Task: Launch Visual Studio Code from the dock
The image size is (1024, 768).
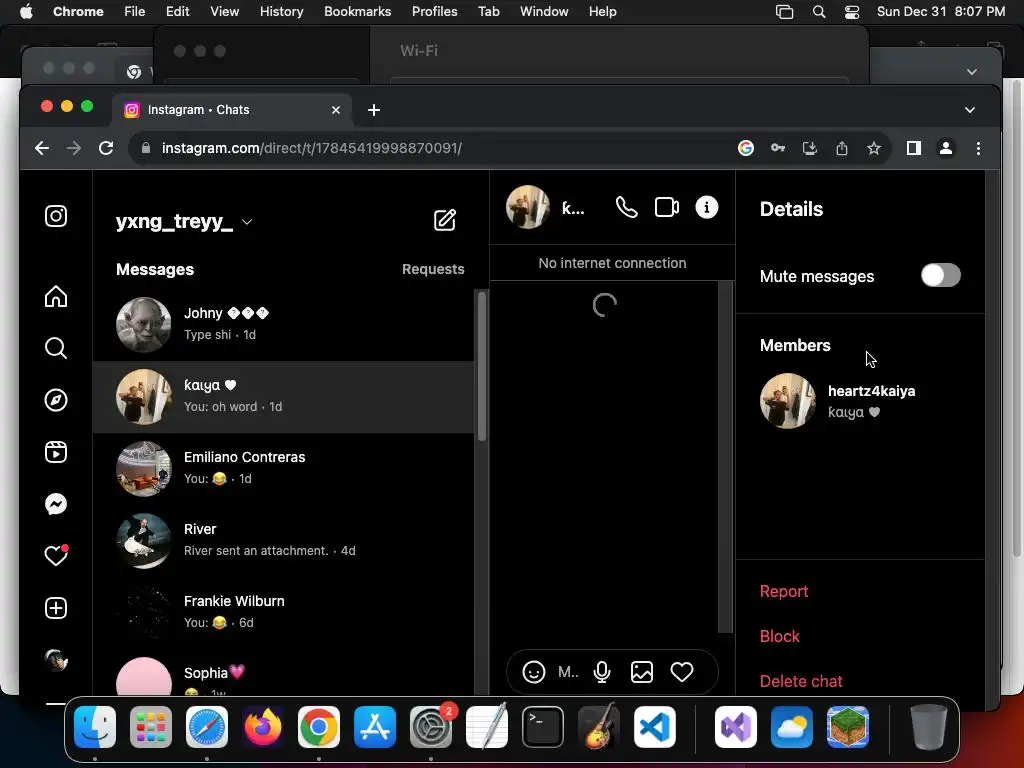Action: tap(654, 727)
